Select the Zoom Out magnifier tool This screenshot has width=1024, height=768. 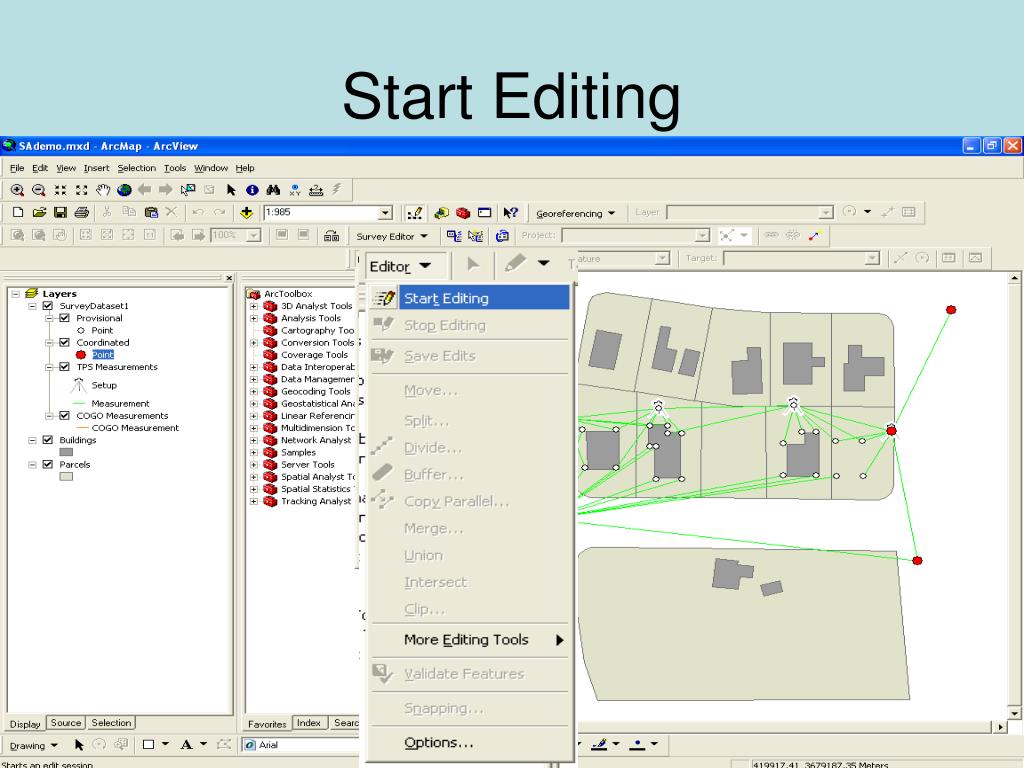tap(39, 190)
